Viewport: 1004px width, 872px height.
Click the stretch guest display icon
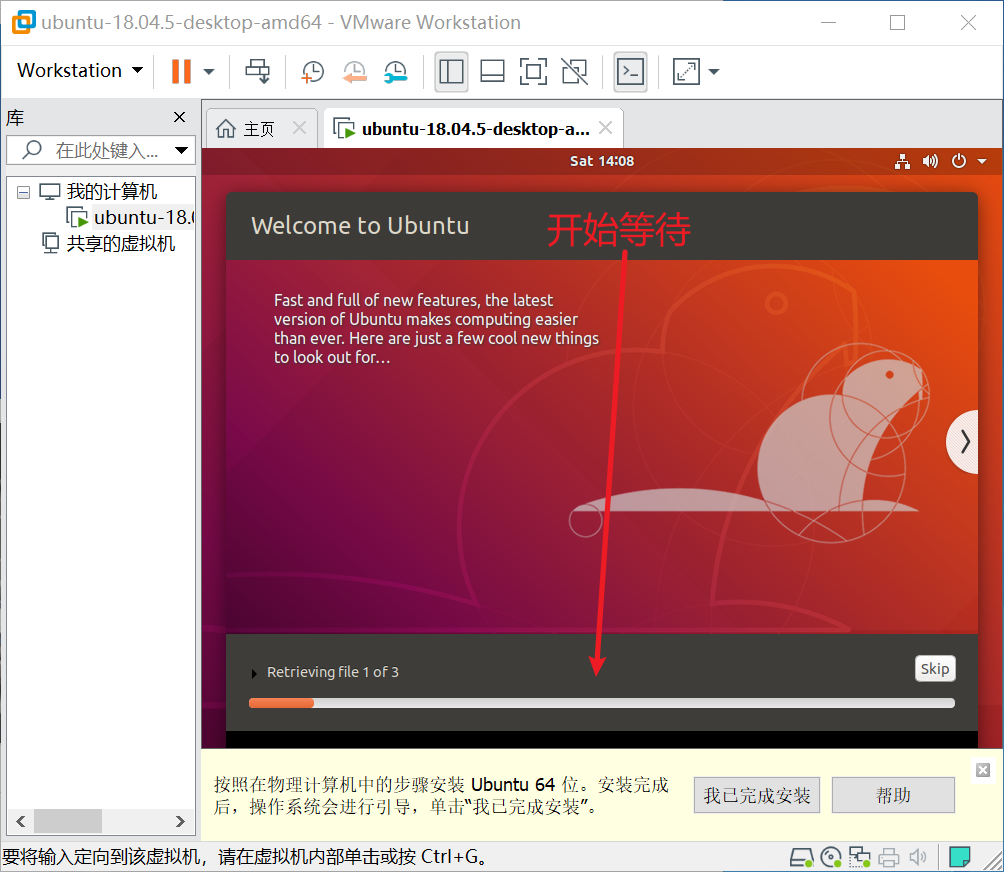coord(686,72)
